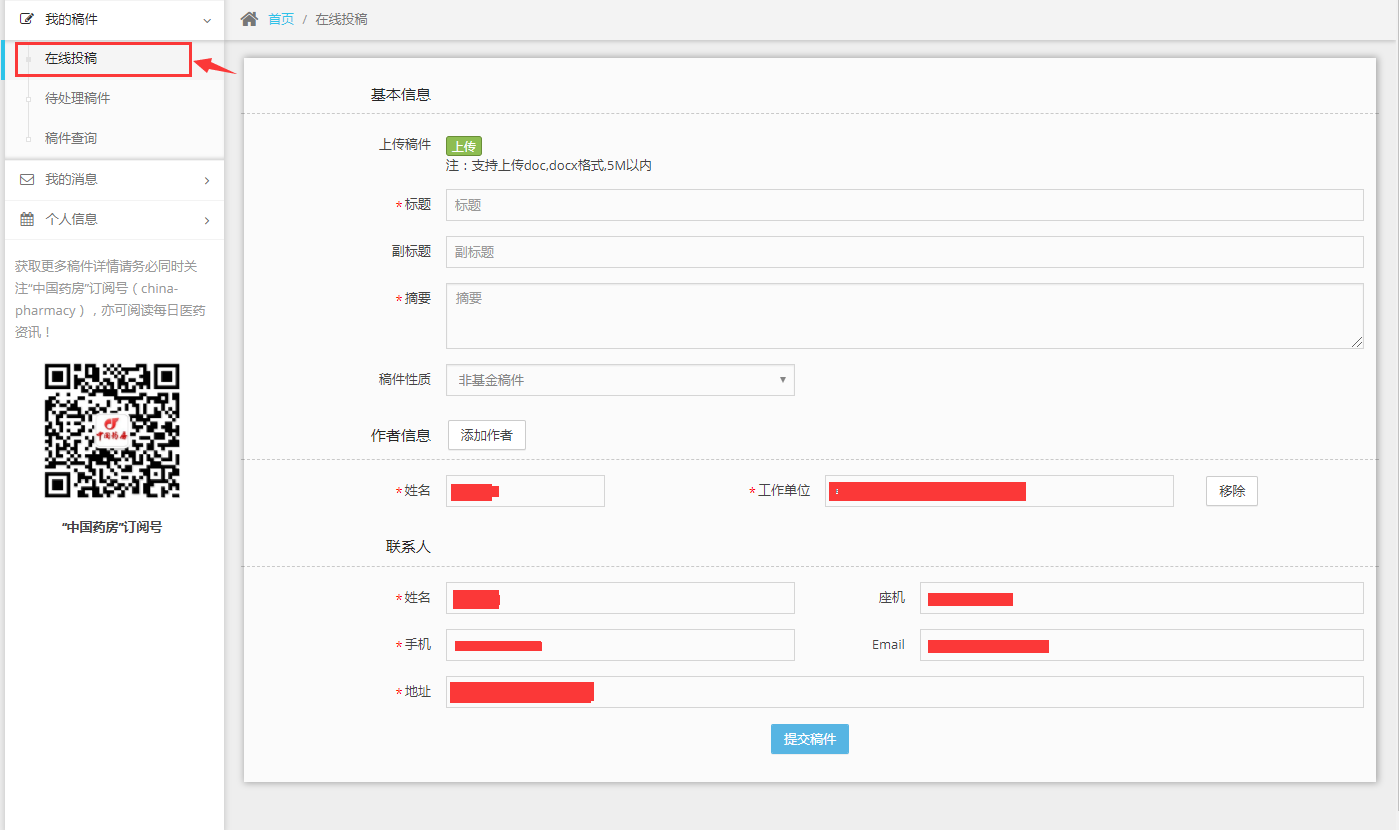Click the envelope icon beside 我的消息
This screenshot has width=1399, height=830.
point(27,180)
